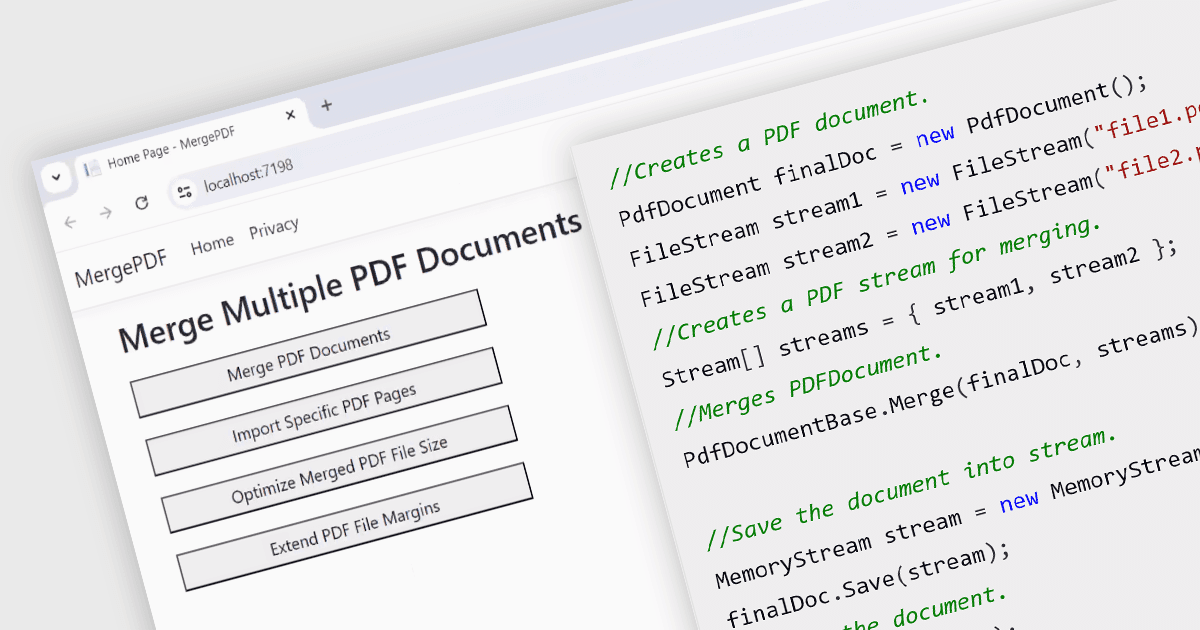Close the Home Page - MergePDF tab
The width and height of the screenshot is (1200, 630).
click(x=290, y=115)
